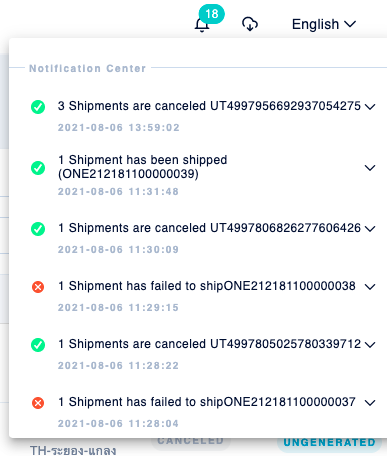Click the cloud download icon

tap(250, 24)
